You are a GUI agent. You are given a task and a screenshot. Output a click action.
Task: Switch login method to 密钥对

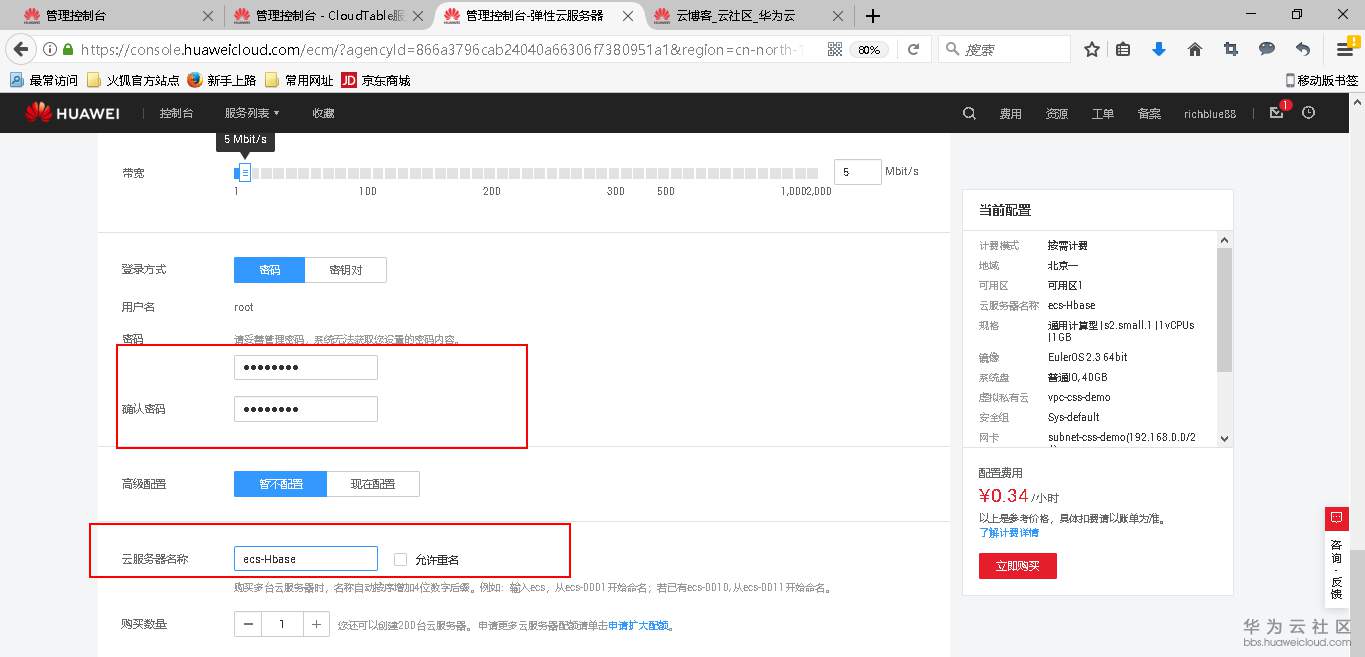pyautogui.click(x=346, y=269)
